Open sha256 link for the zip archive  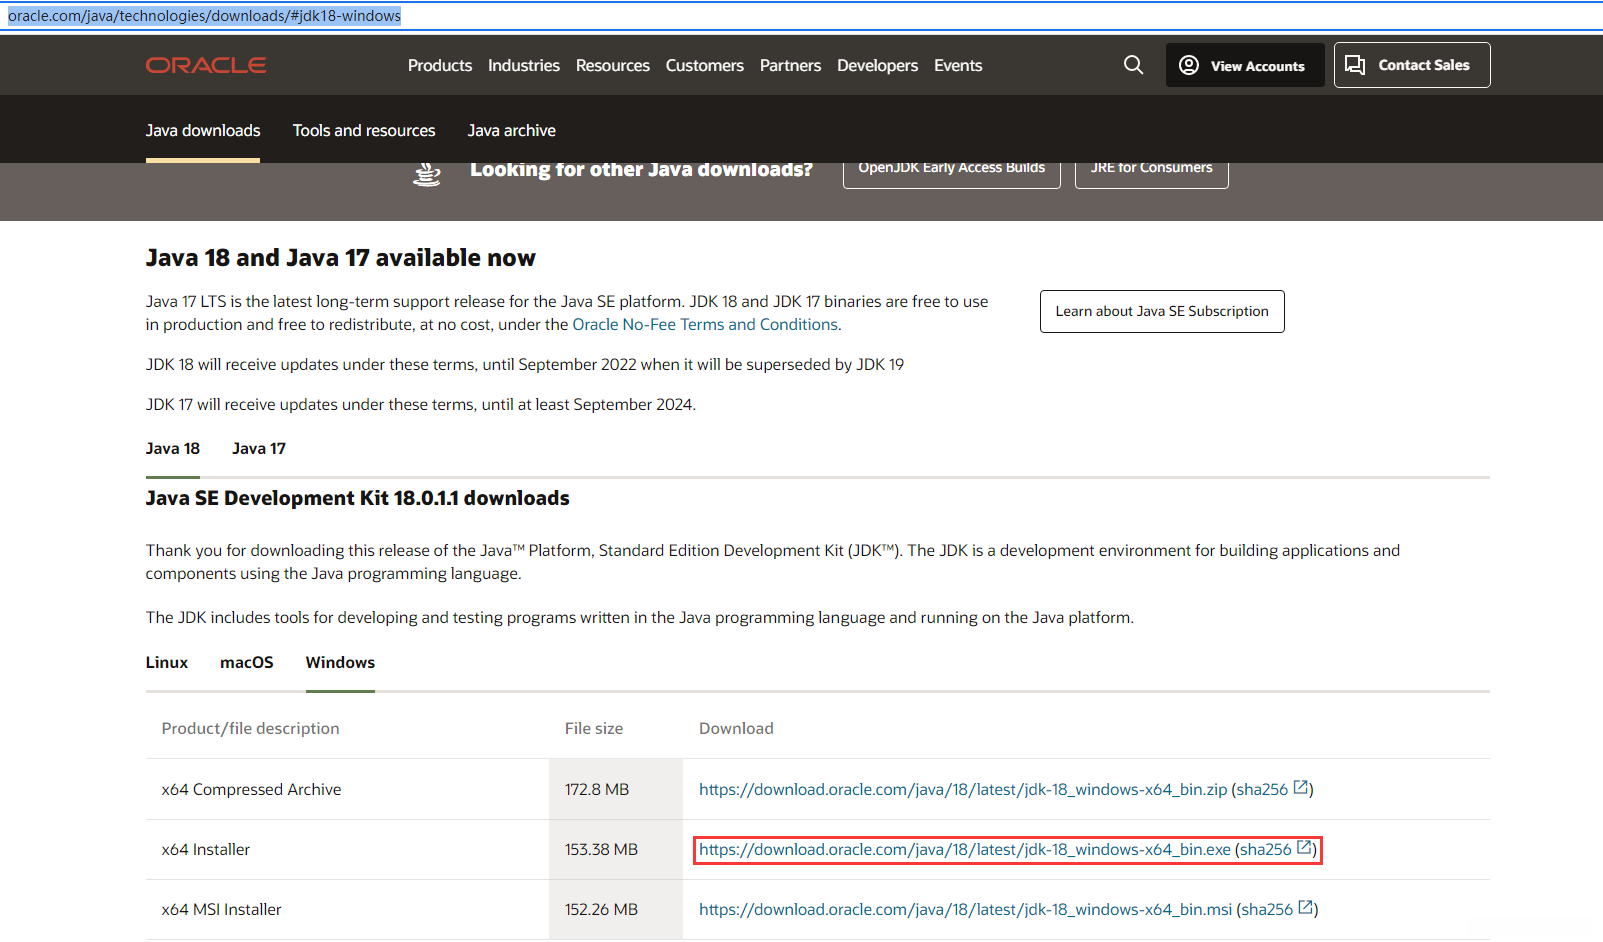[1272, 789]
